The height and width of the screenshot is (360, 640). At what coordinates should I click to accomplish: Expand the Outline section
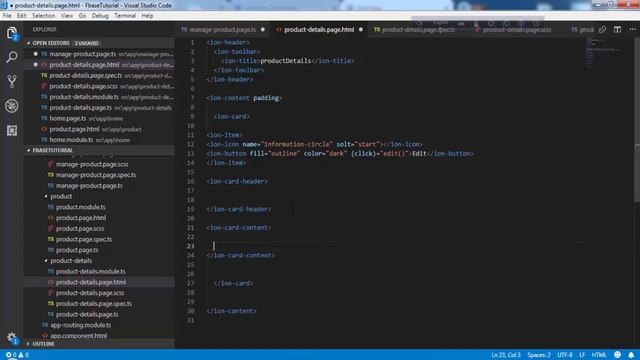(100, 344)
